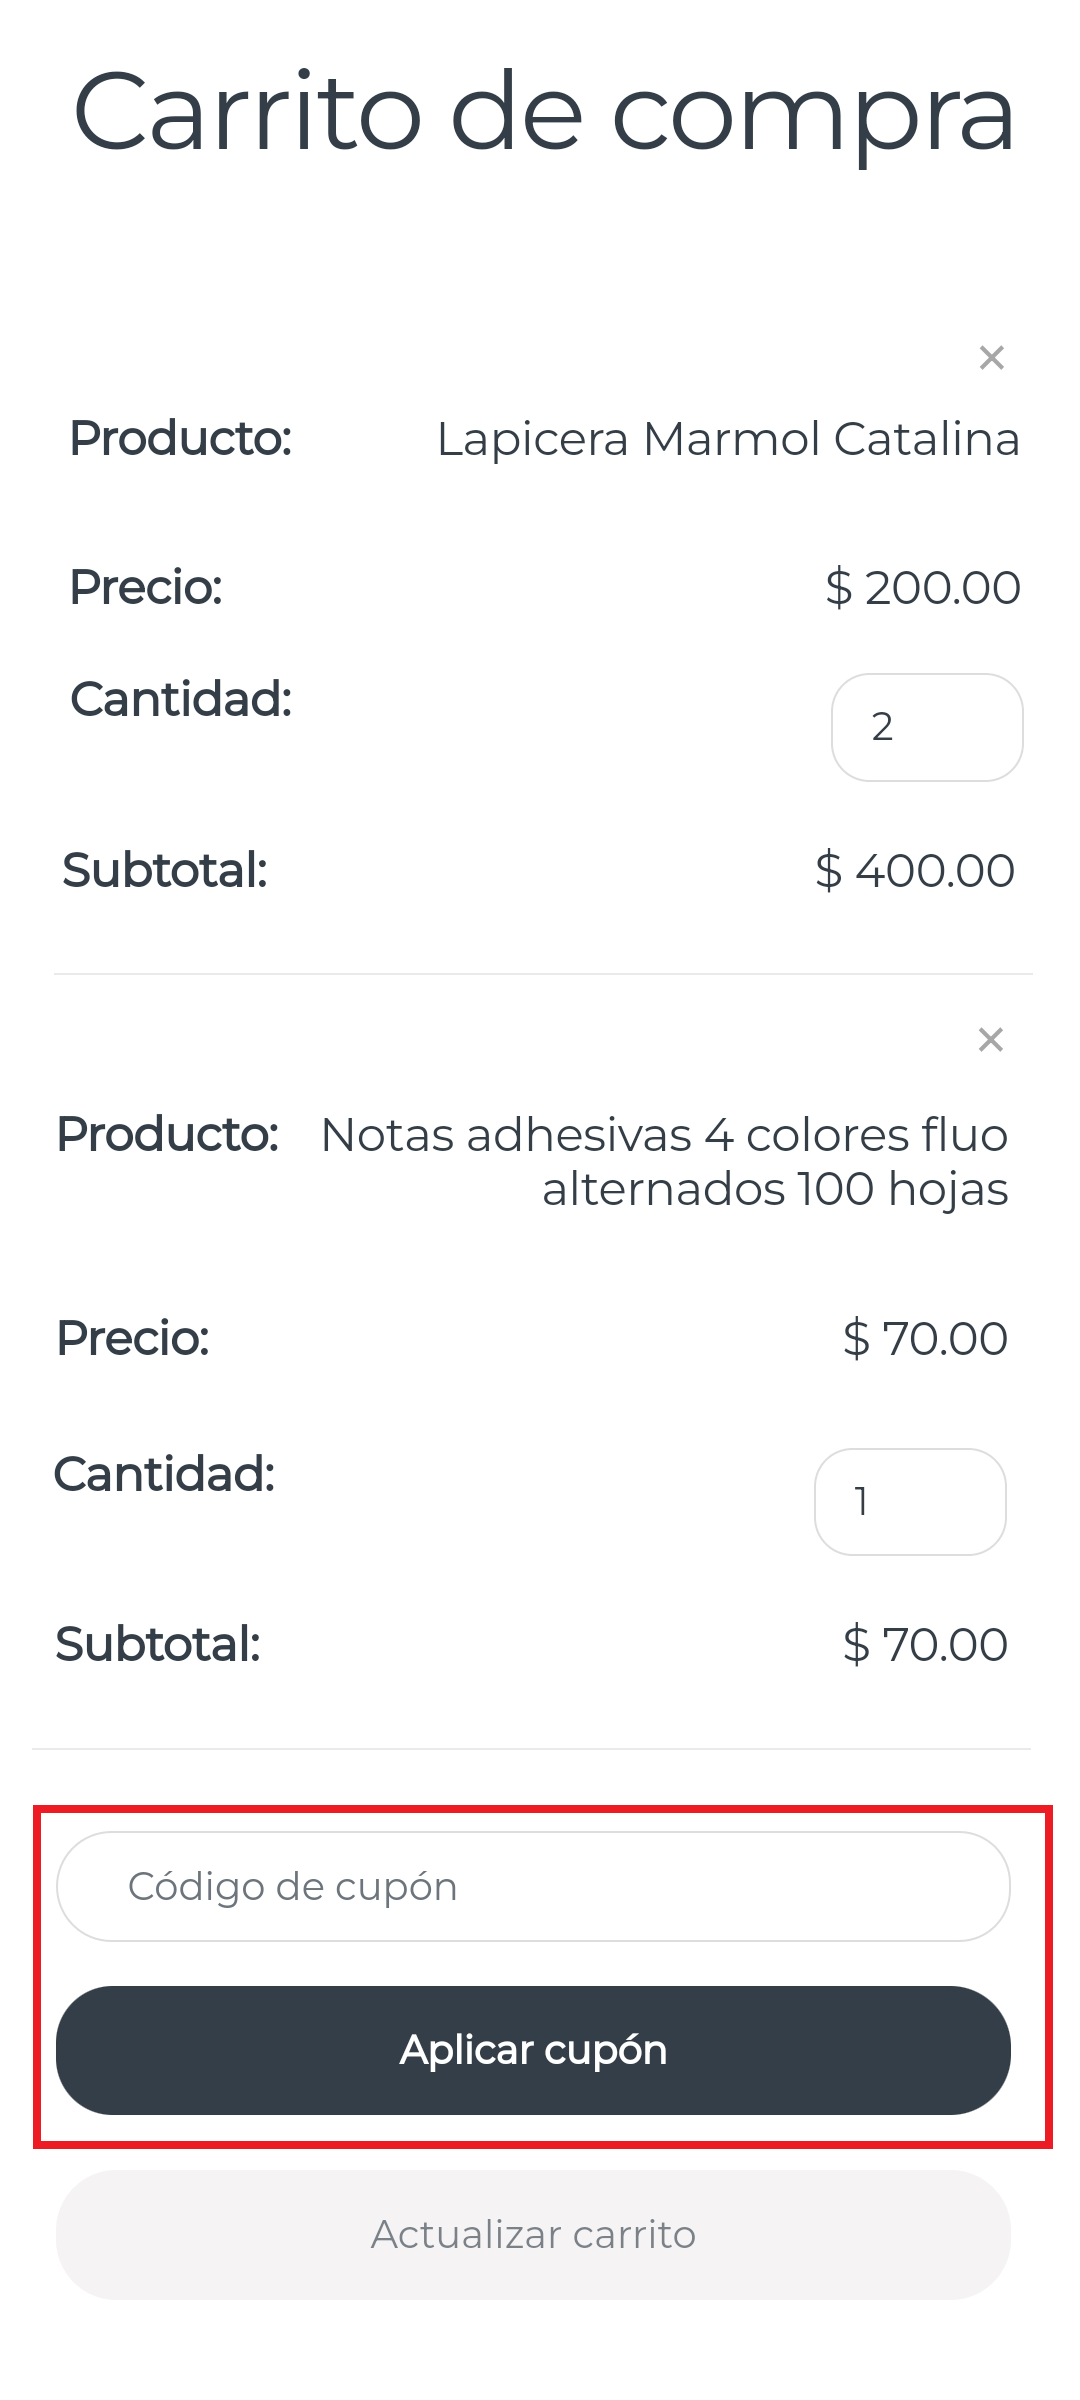
Task: Click the Carrito de compra heading
Action: (x=544, y=113)
